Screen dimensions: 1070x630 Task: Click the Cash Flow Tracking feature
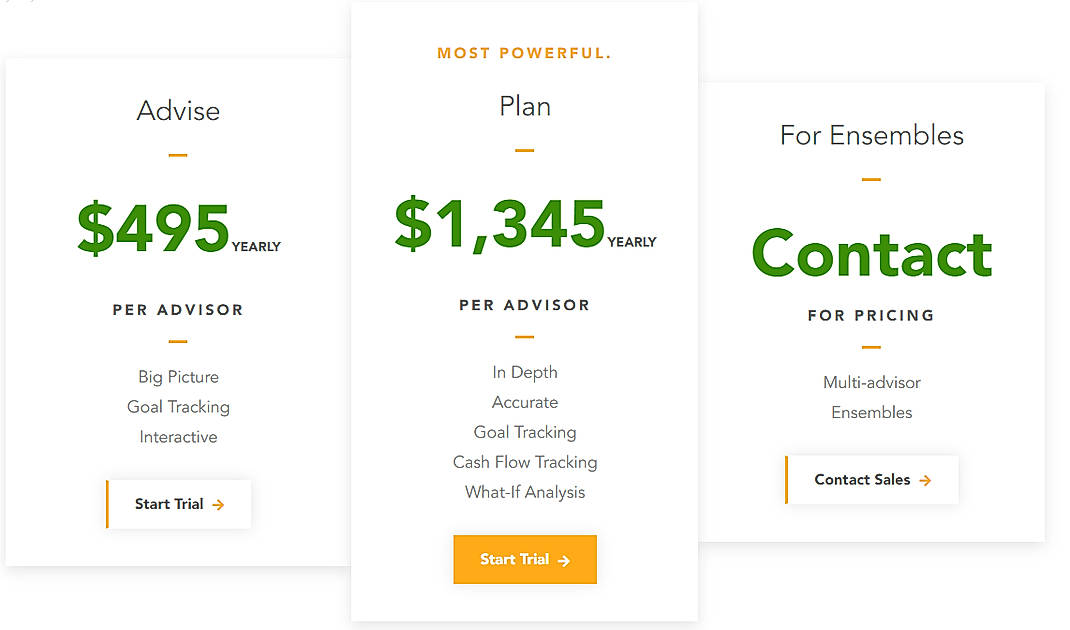tap(524, 462)
